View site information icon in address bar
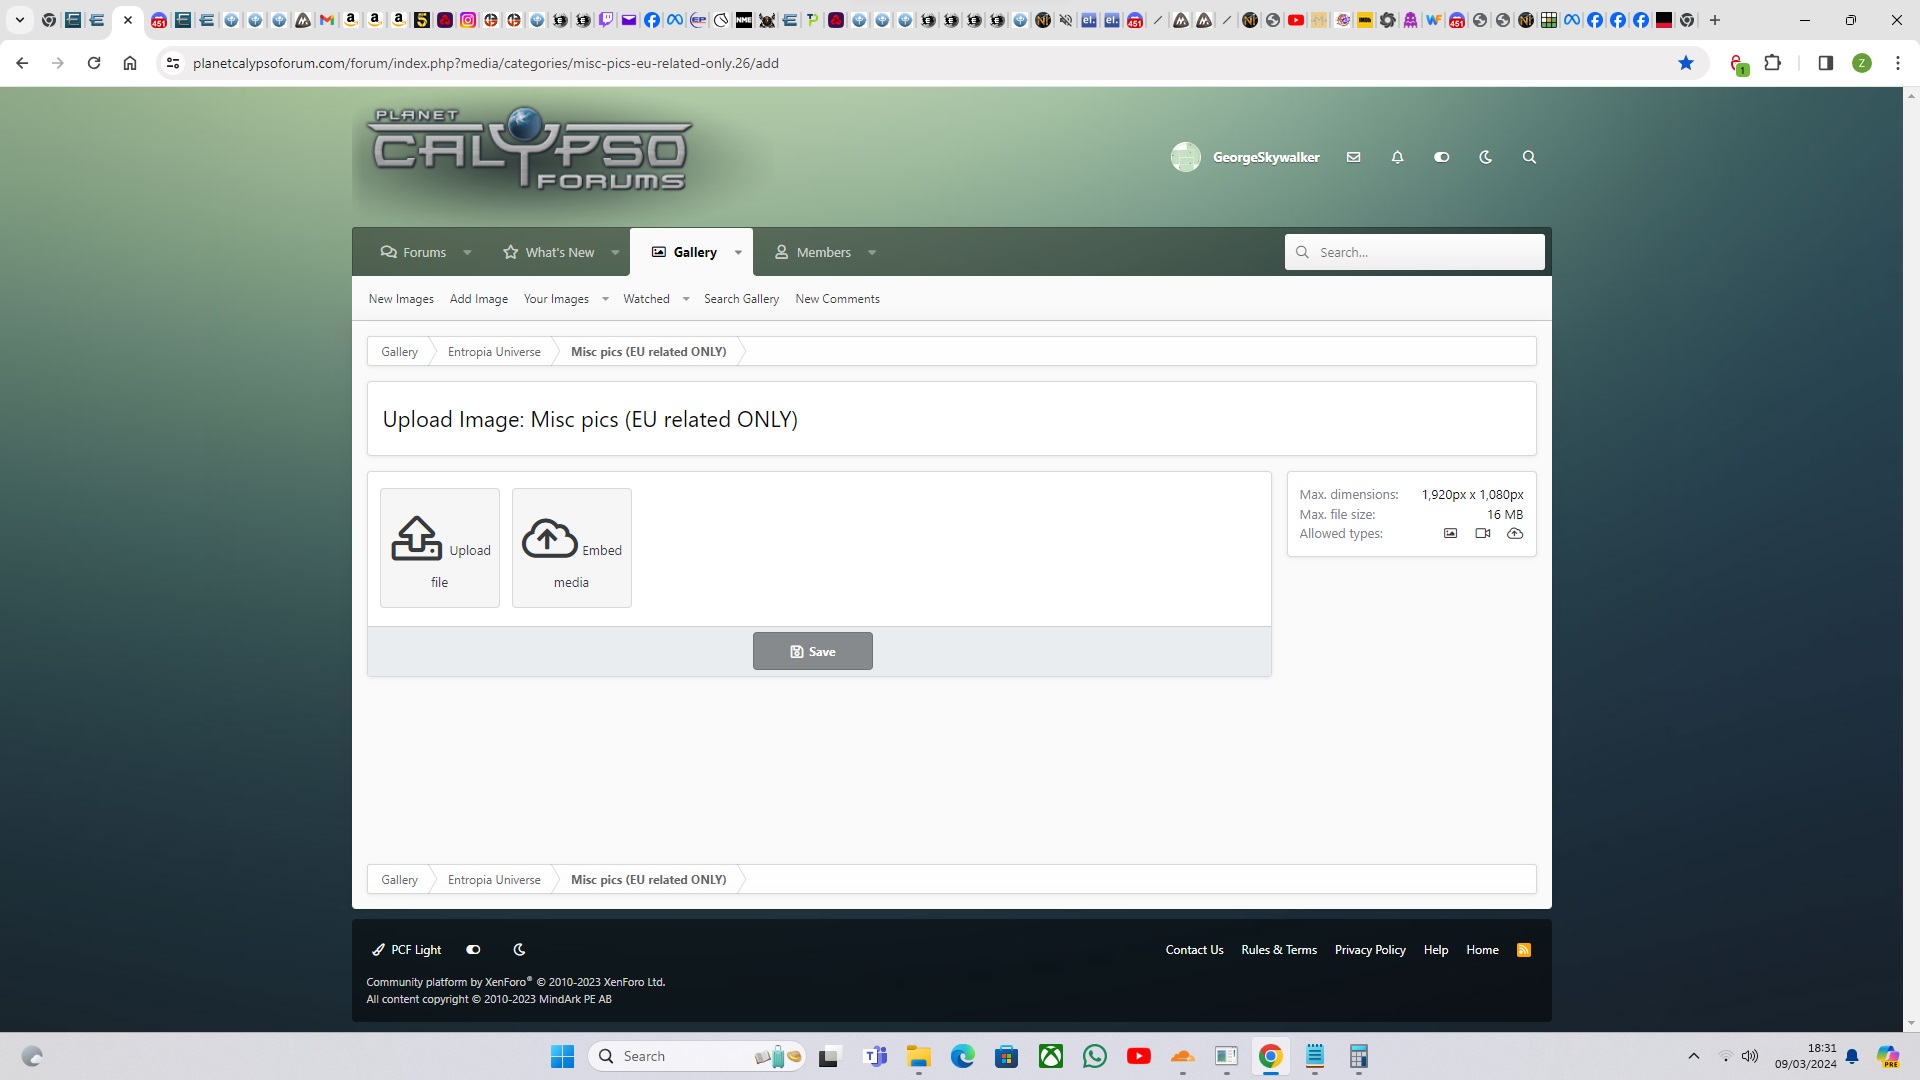Image resolution: width=1920 pixels, height=1080 pixels. (173, 63)
